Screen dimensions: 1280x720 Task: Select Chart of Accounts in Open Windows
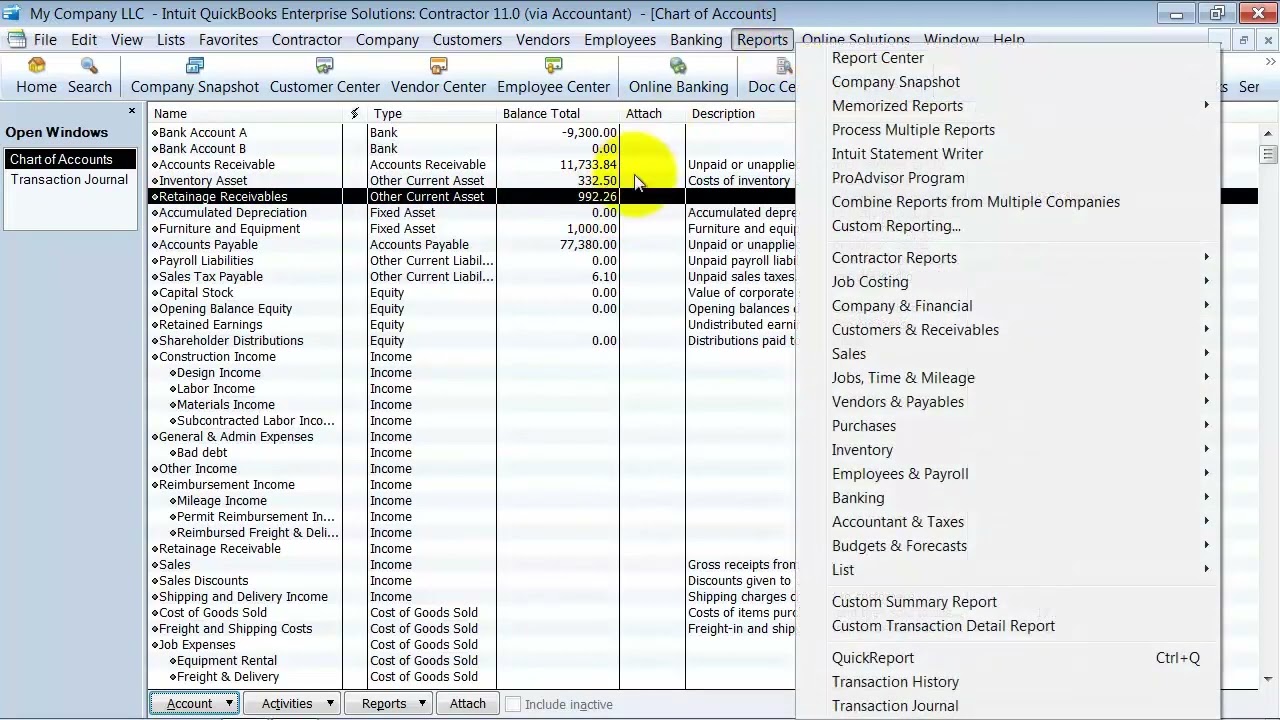(x=70, y=160)
